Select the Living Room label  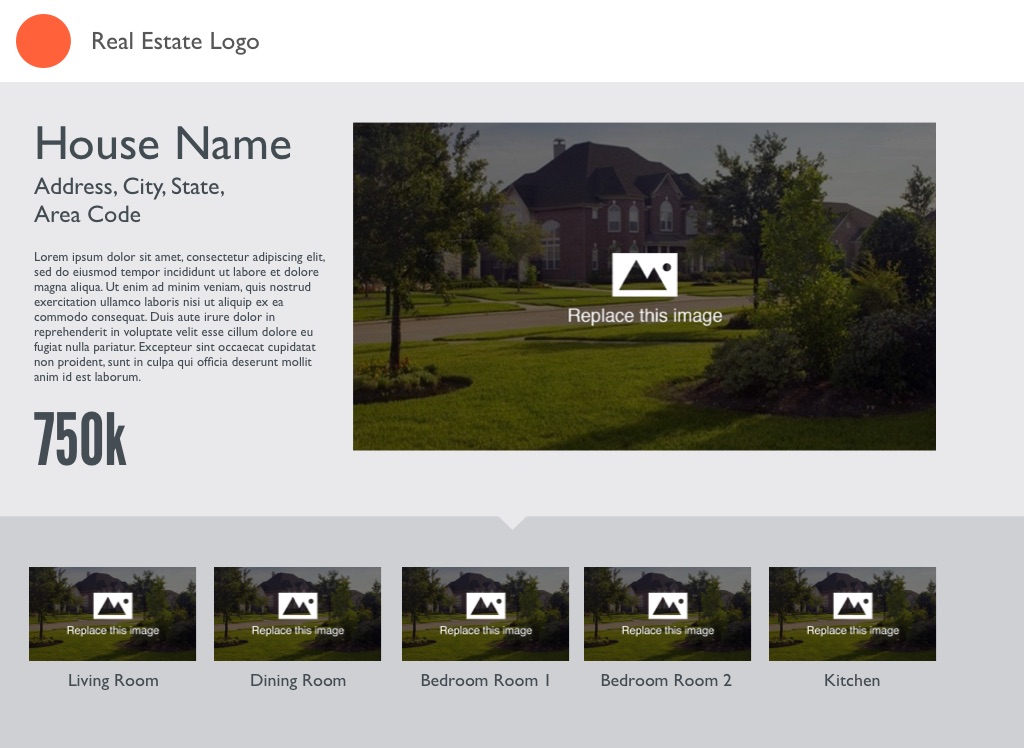click(113, 681)
